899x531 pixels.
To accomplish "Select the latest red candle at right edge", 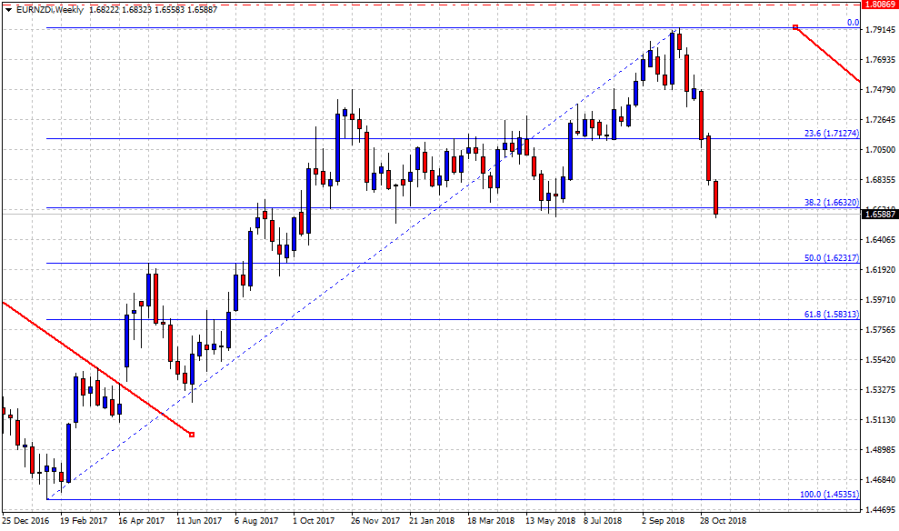I will [x=717, y=197].
